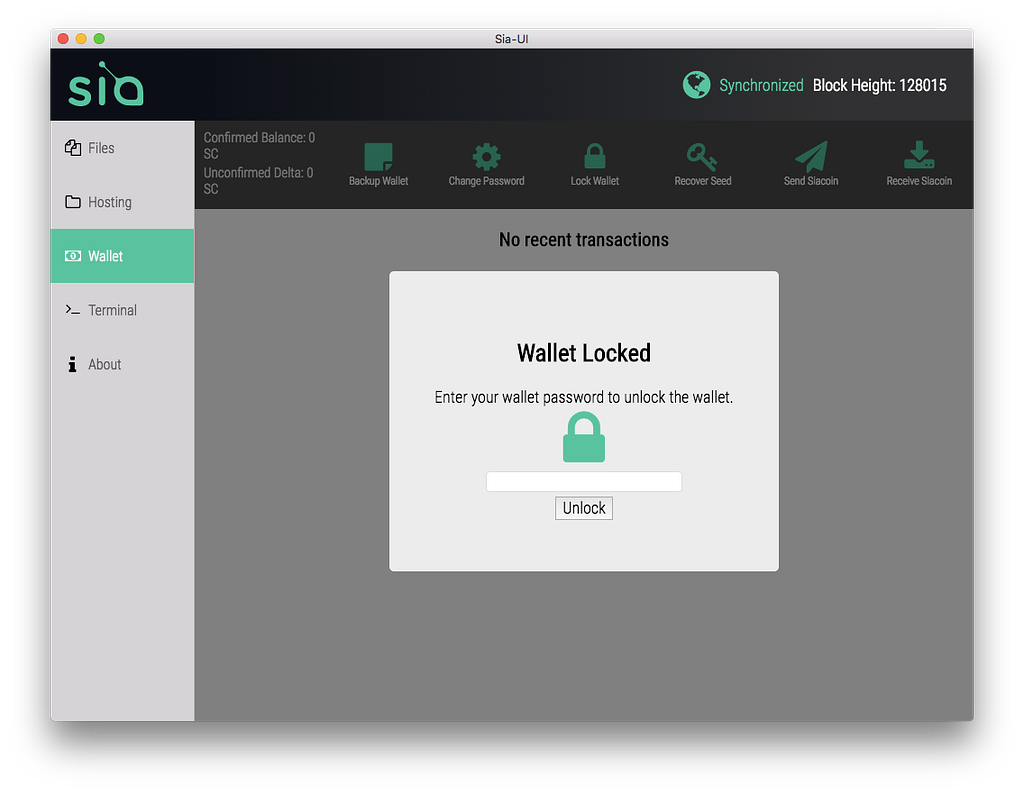Click Block Height: 128015 text
This screenshot has height=793, width=1024.
(879, 86)
